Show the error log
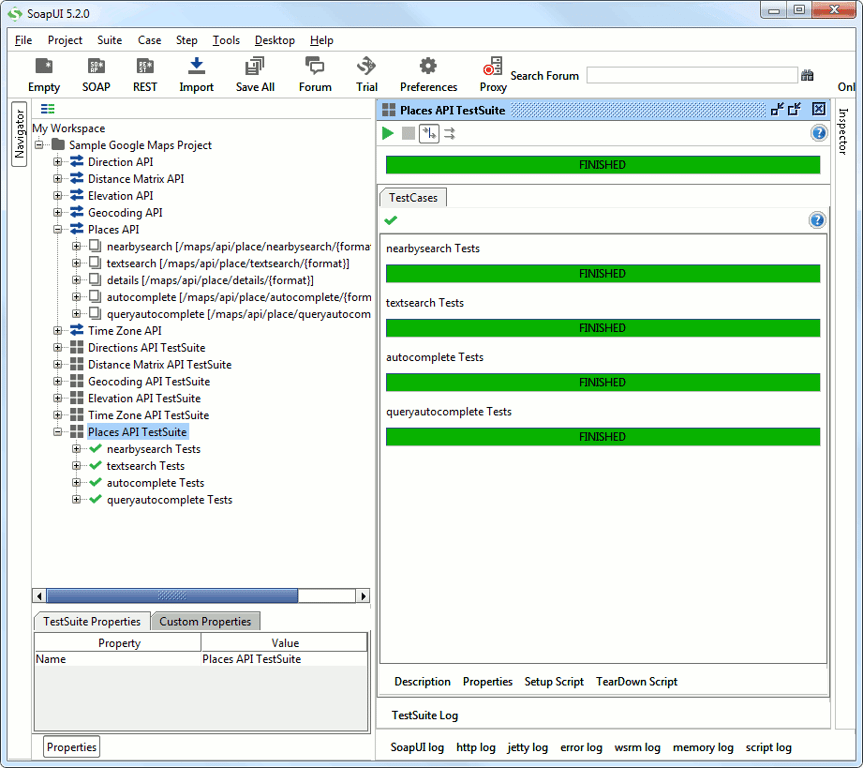 coord(581,747)
